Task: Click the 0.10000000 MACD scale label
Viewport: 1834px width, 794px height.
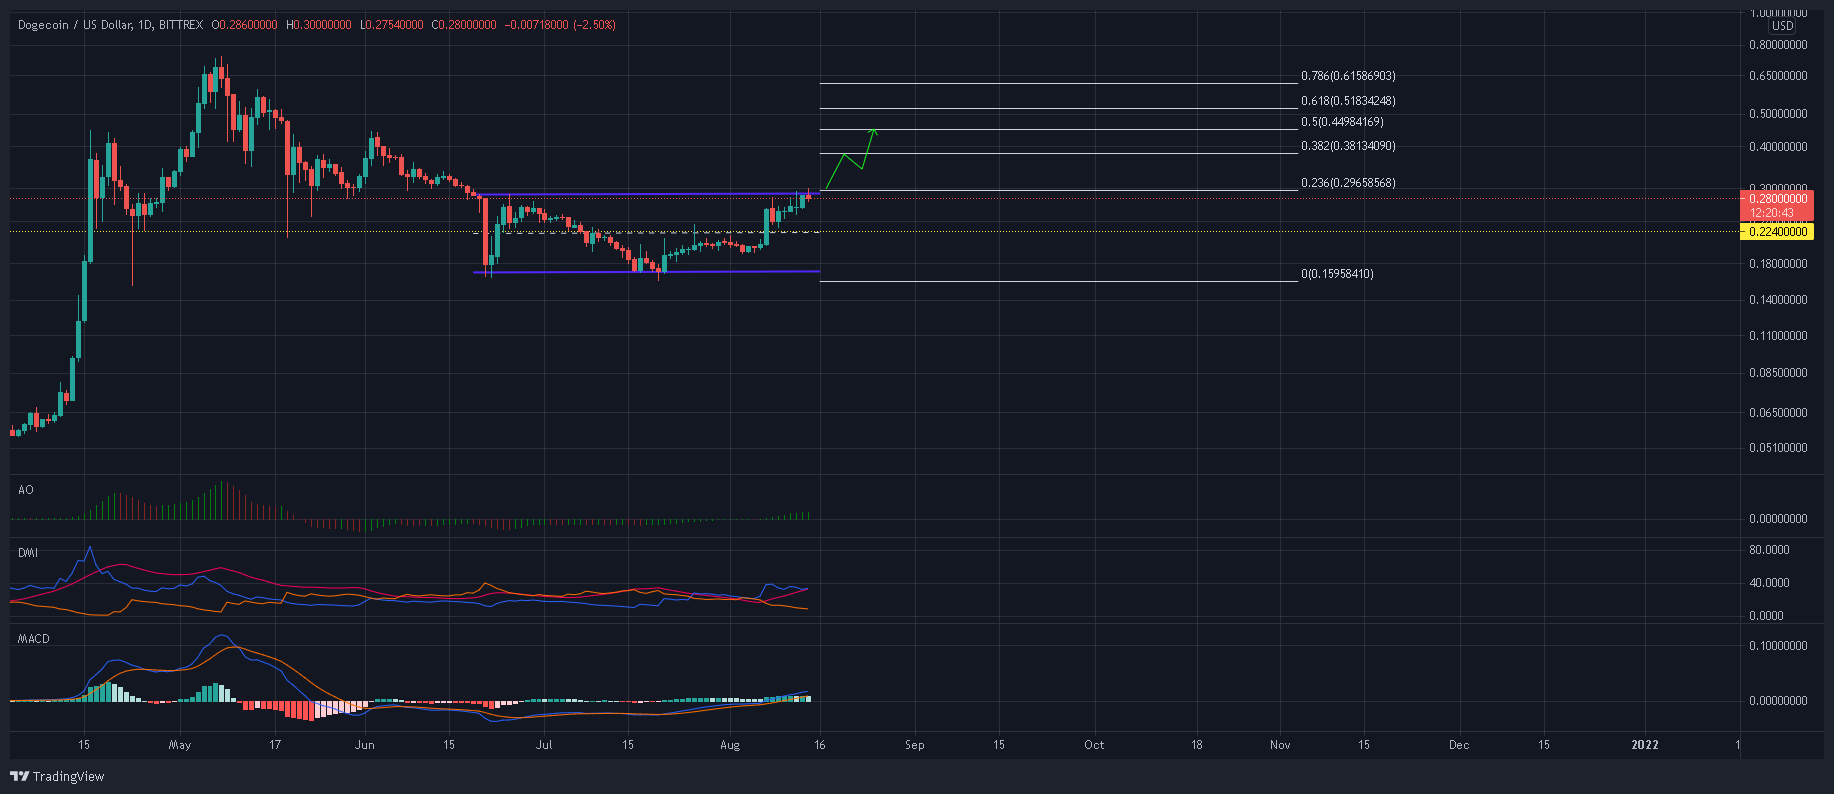Action: 1777,646
